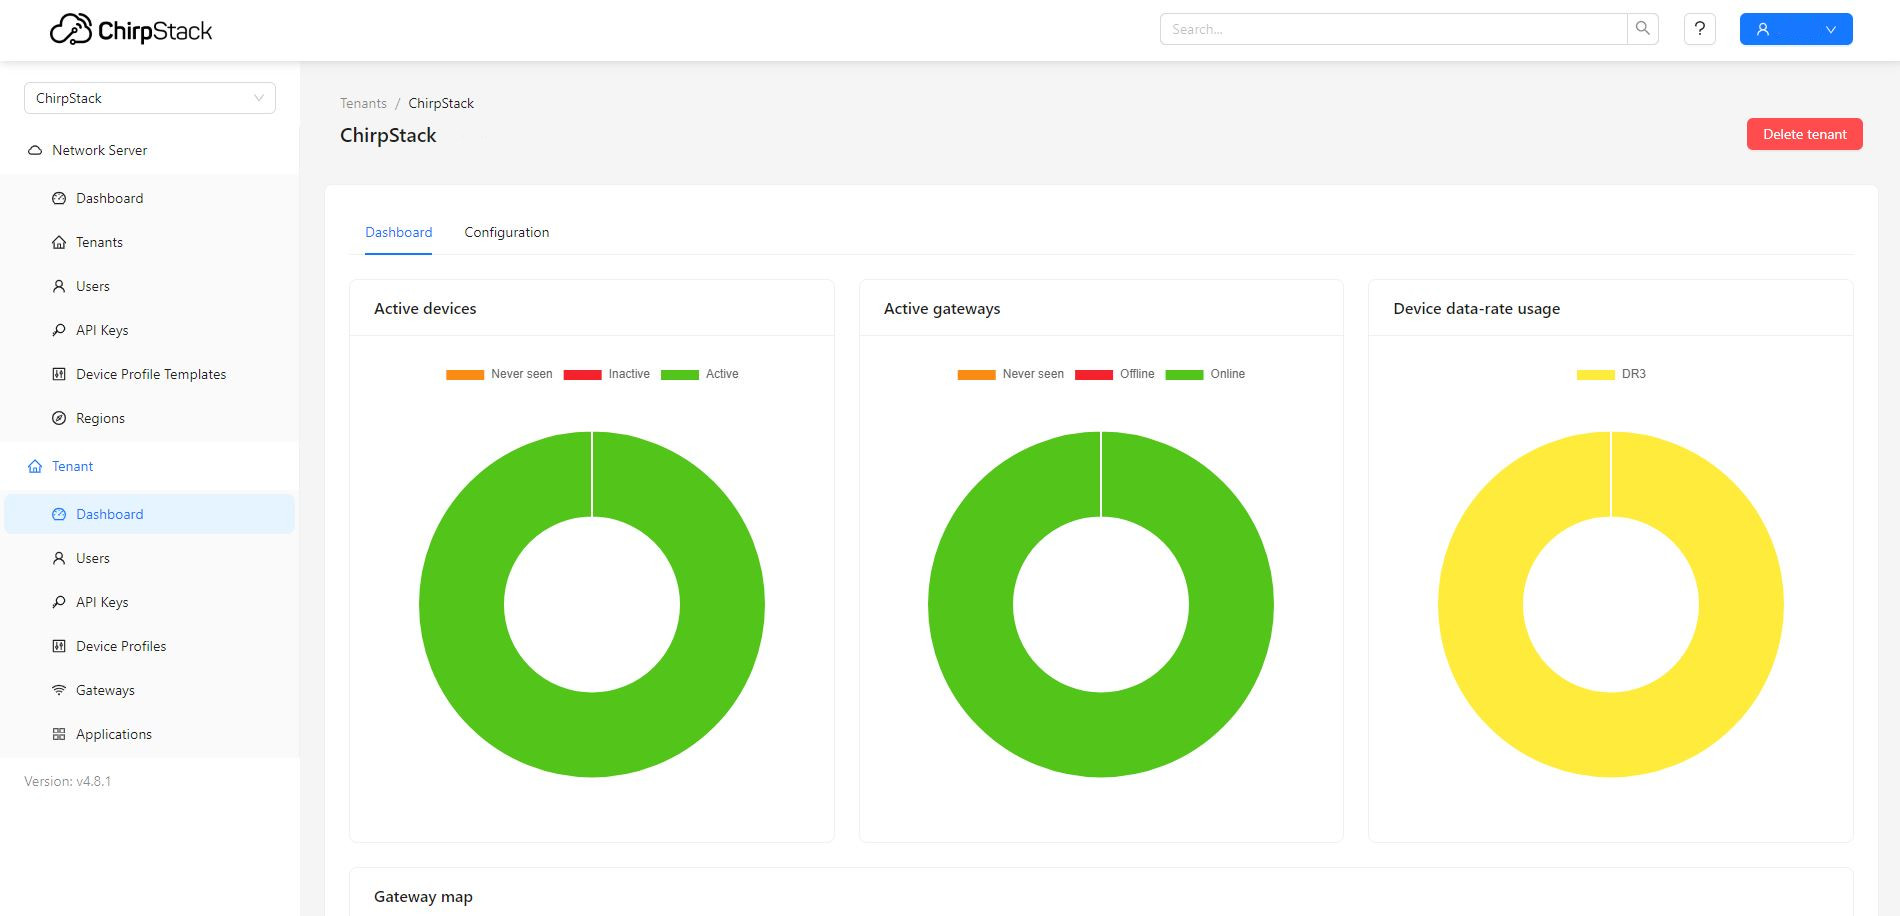Open Regions menu item
This screenshot has width=1900, height=916.
coord(150,418)
